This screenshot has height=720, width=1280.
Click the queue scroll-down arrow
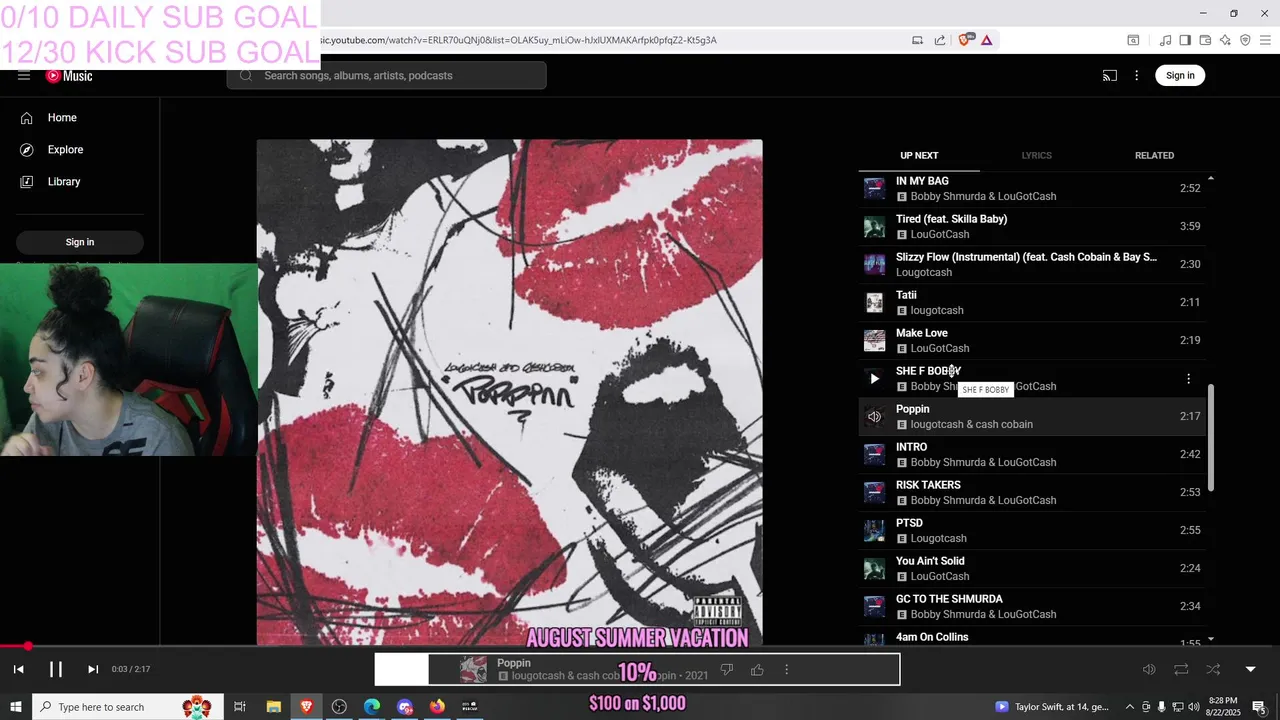[1211, 639]
